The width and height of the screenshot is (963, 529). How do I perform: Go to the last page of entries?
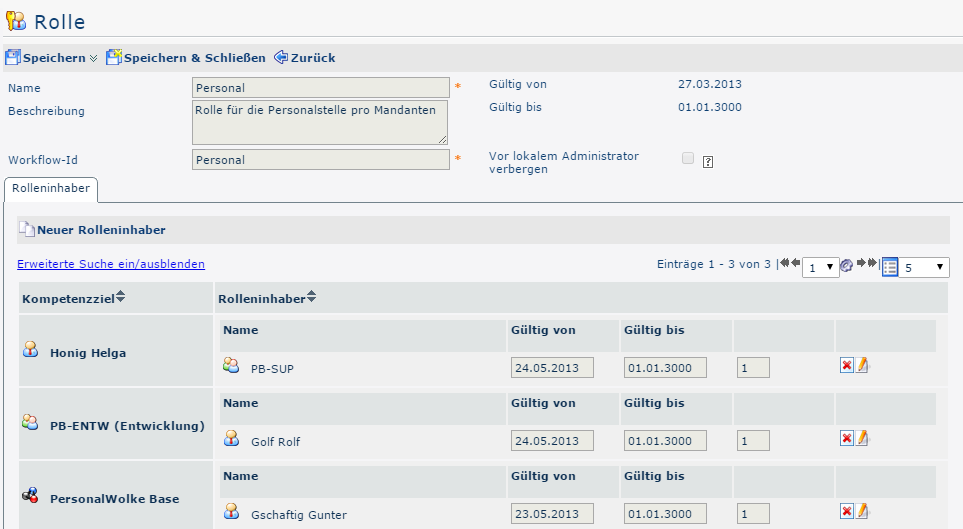873,264
